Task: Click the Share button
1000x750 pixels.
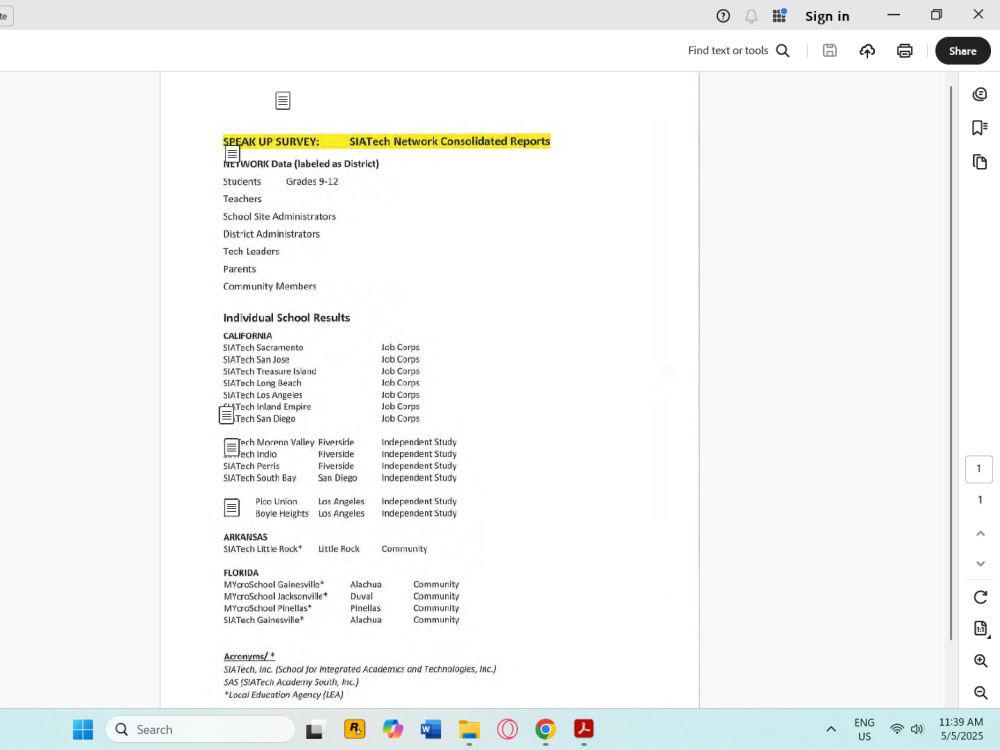Action: pyautogui.click(x=962, y=51)
